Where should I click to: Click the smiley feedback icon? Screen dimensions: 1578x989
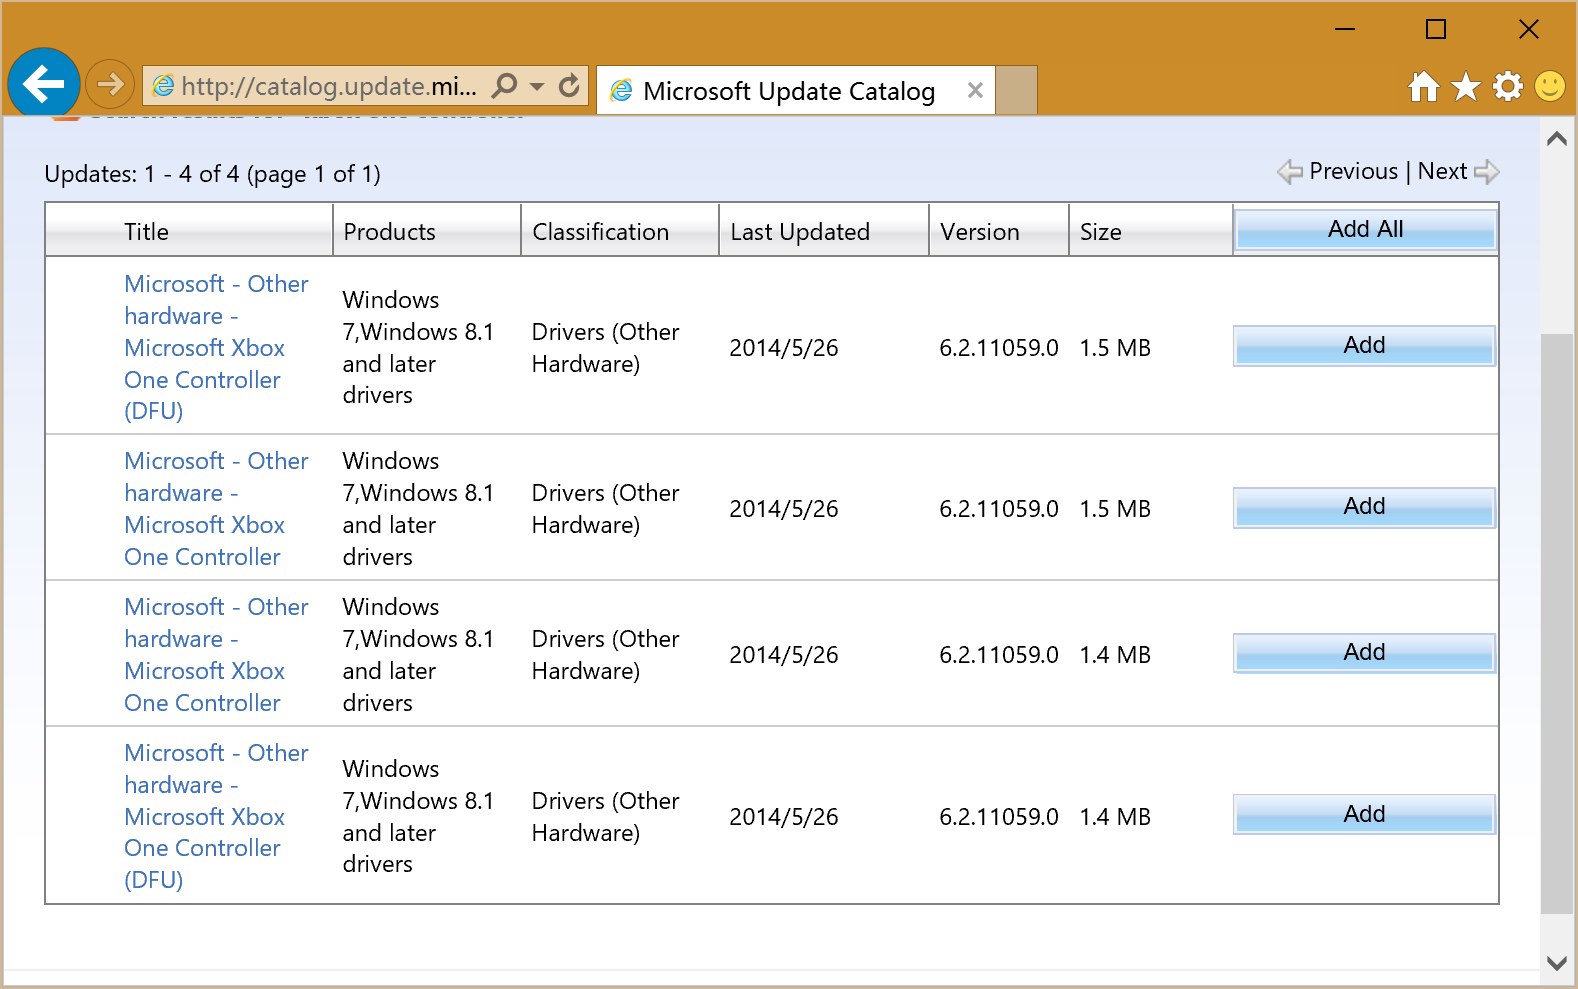click(x=1550, y=87)
